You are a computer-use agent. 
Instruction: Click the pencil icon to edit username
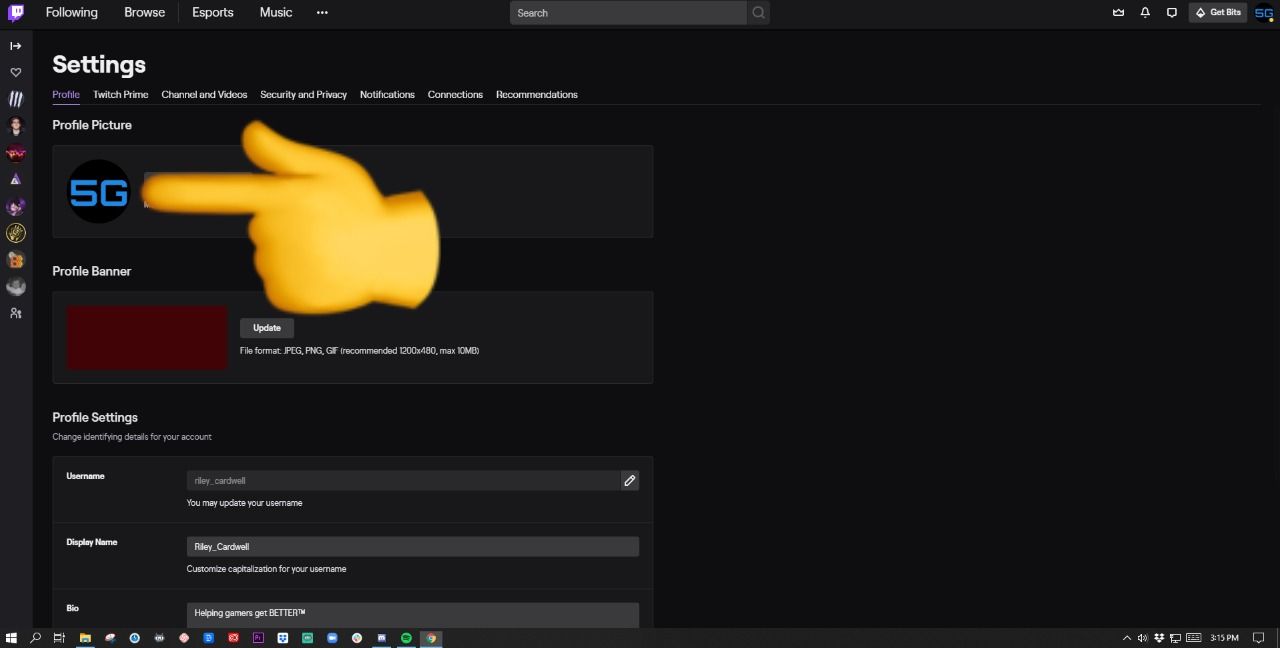(629, 481)
